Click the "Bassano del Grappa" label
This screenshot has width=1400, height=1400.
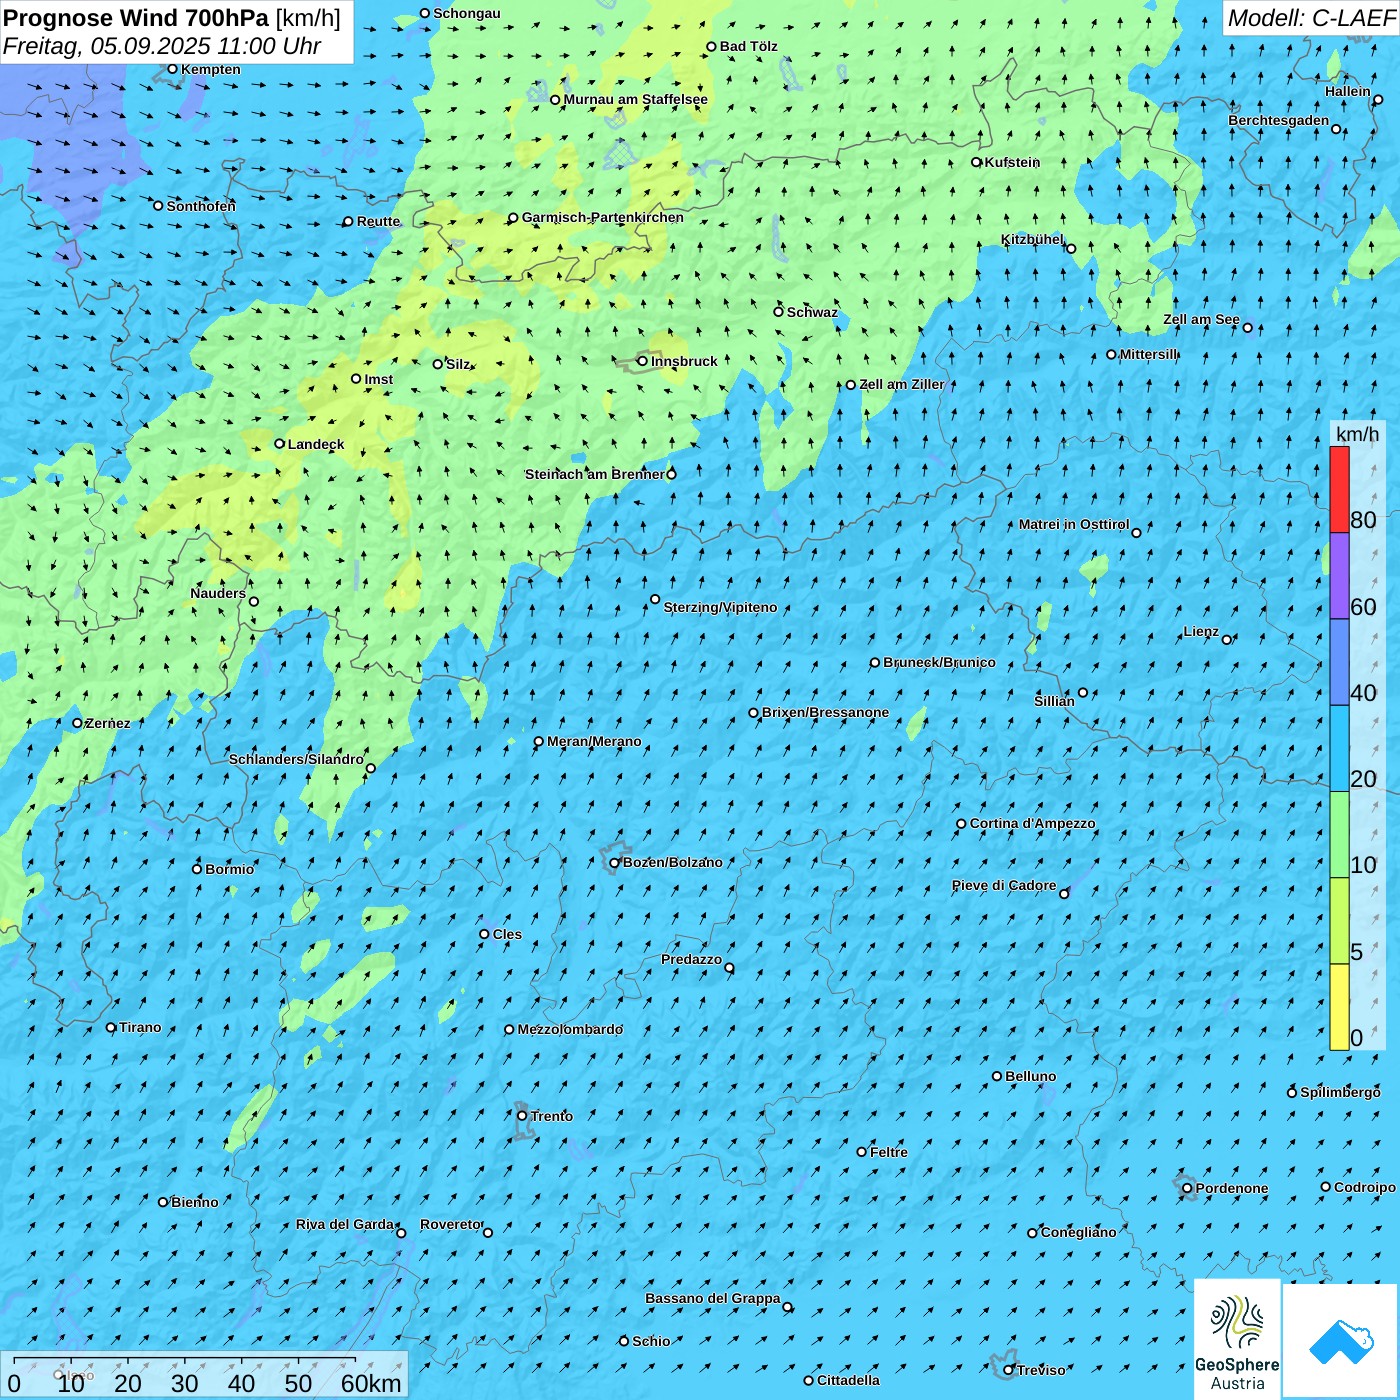pyautogui.click(x=713, y=1299)
